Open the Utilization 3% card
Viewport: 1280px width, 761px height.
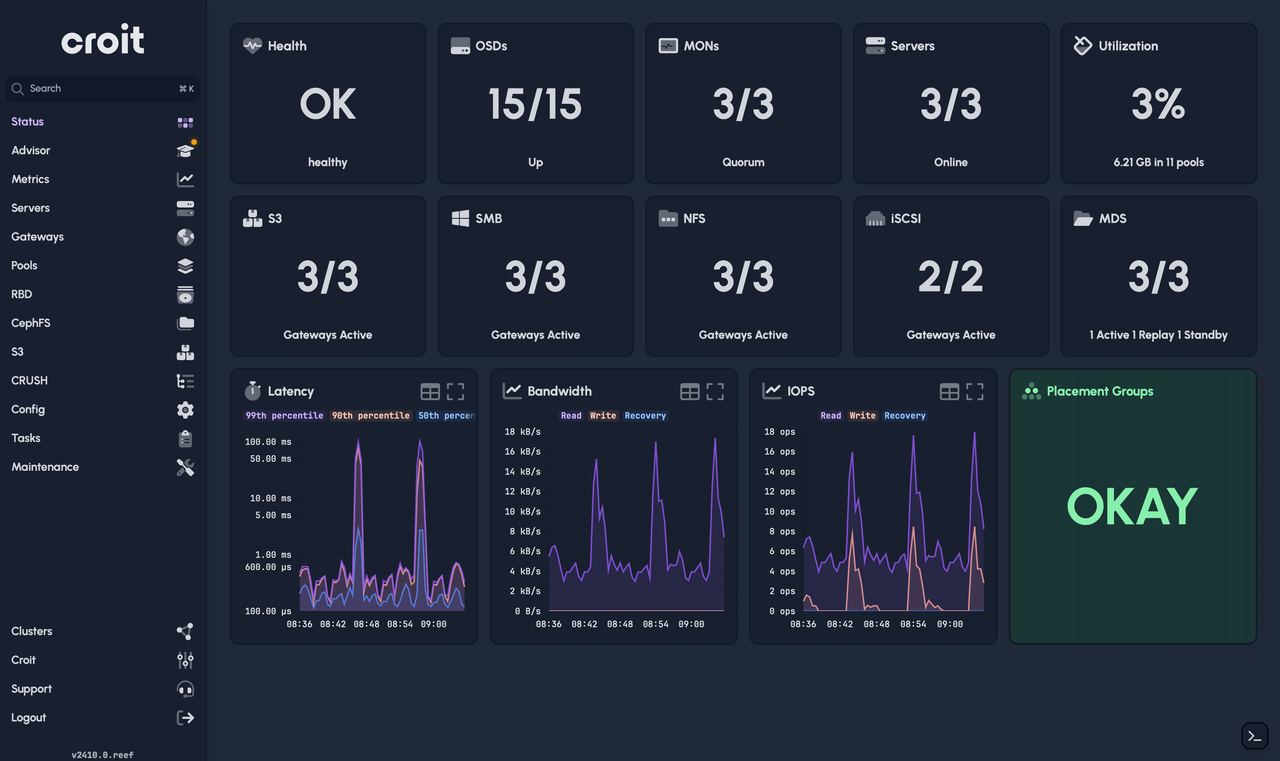click(x=1159, y=104)
